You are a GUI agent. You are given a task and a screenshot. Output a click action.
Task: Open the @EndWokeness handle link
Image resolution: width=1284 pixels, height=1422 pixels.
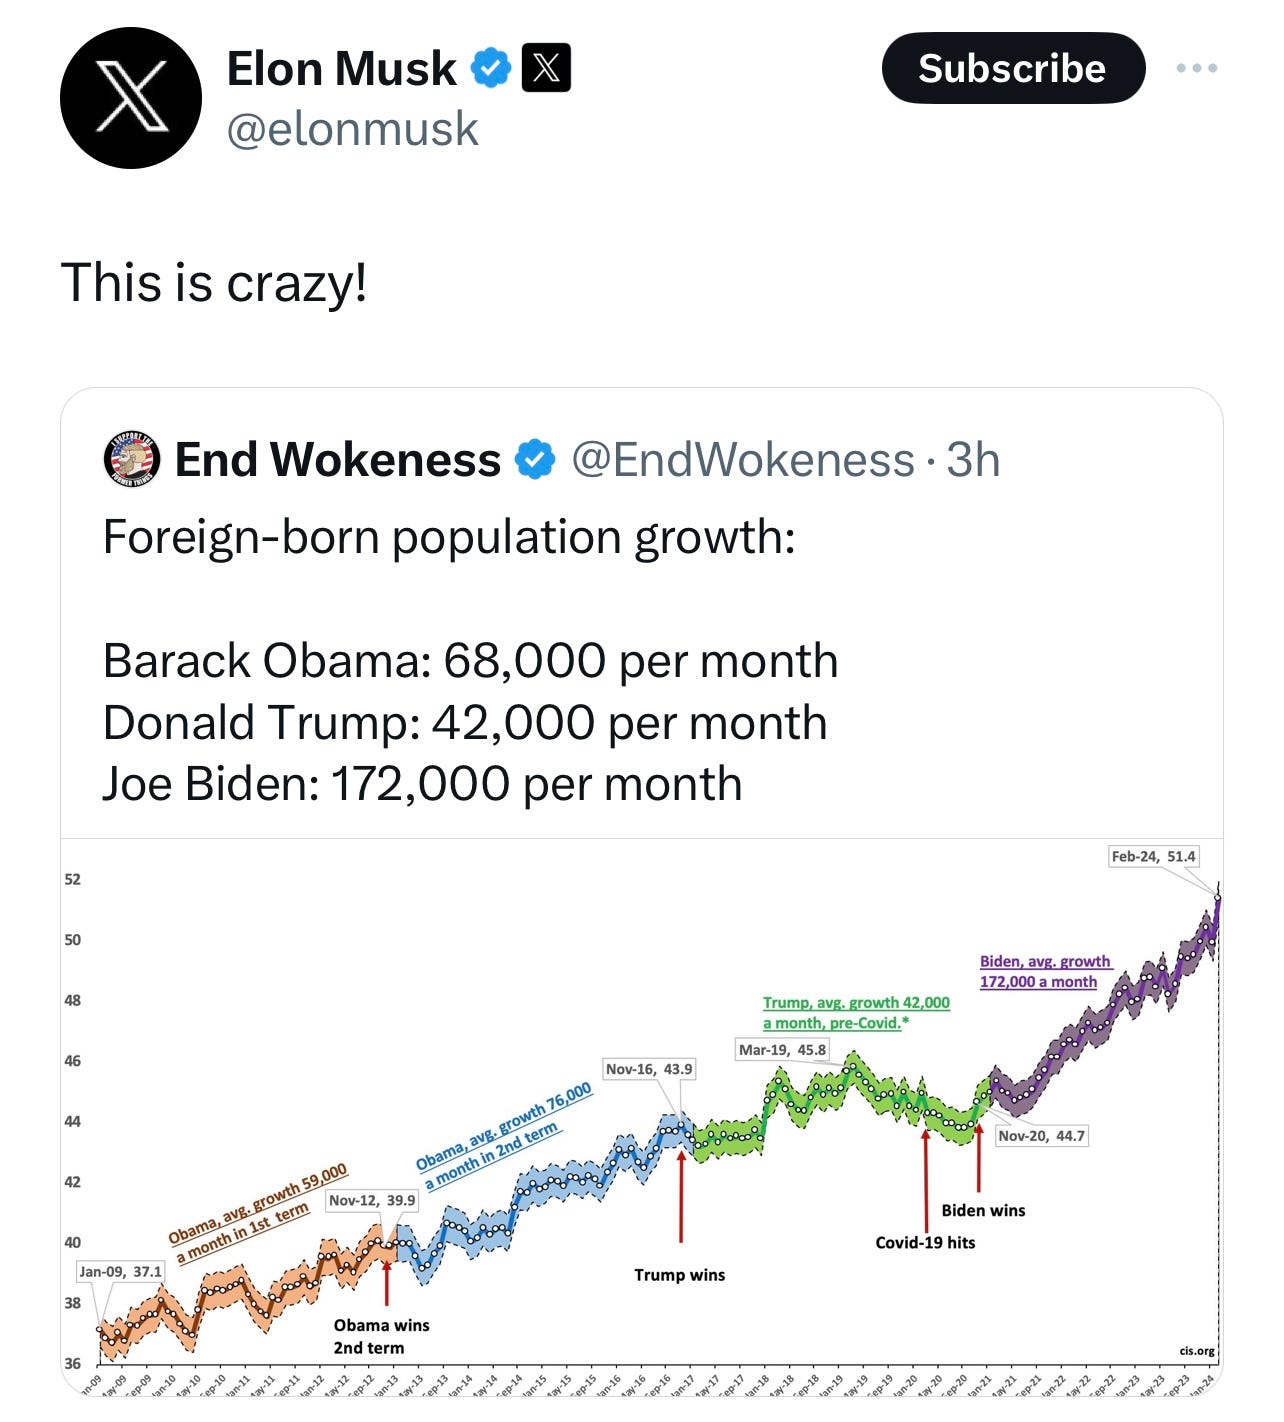pyautogui.click(x=743, y=460)
